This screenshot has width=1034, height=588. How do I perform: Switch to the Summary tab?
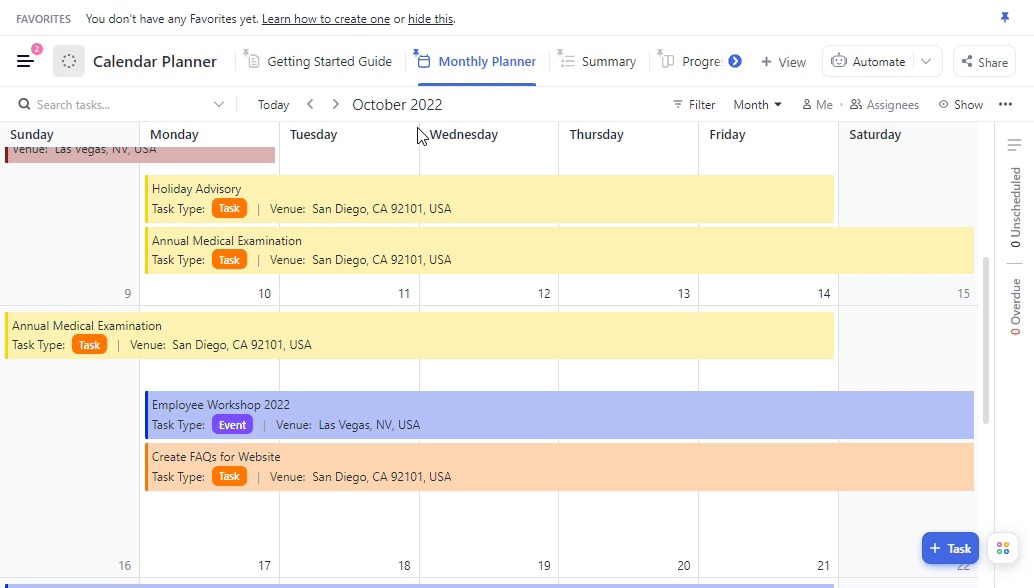click(598, 61)
